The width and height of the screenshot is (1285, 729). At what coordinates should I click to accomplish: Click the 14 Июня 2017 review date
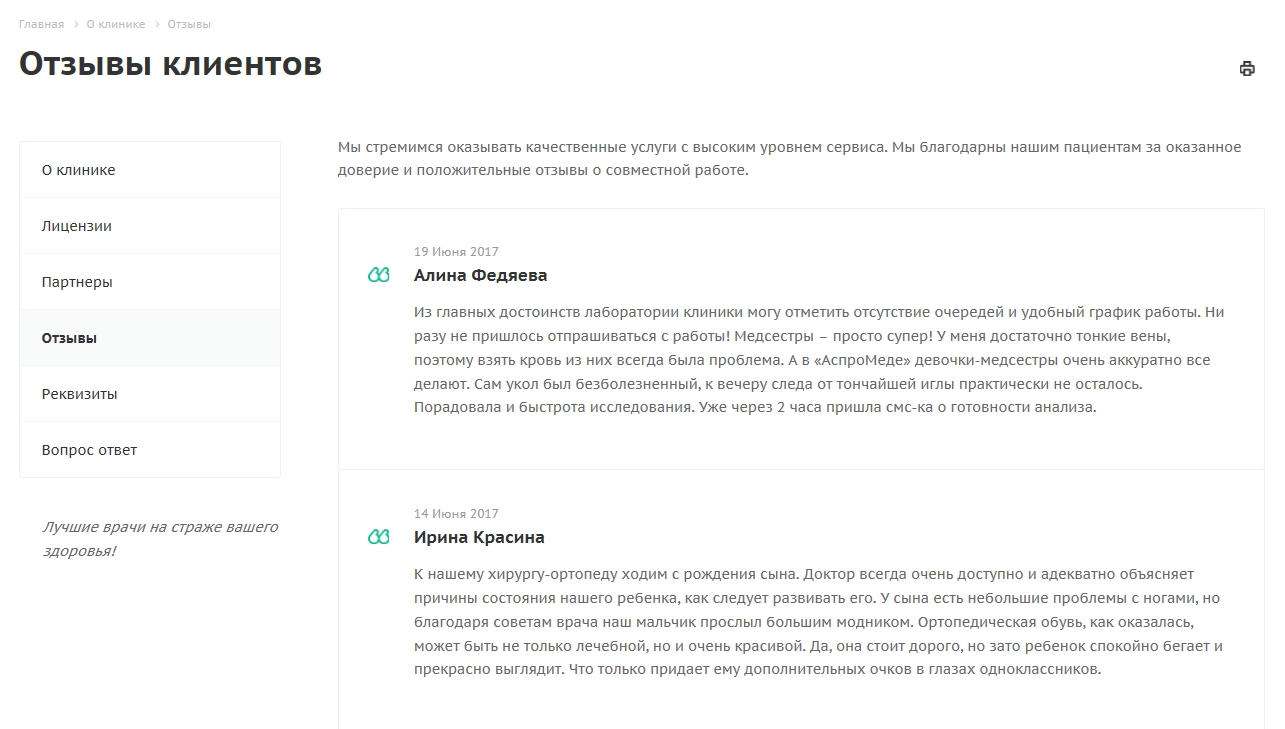click(x=456, y=514)
